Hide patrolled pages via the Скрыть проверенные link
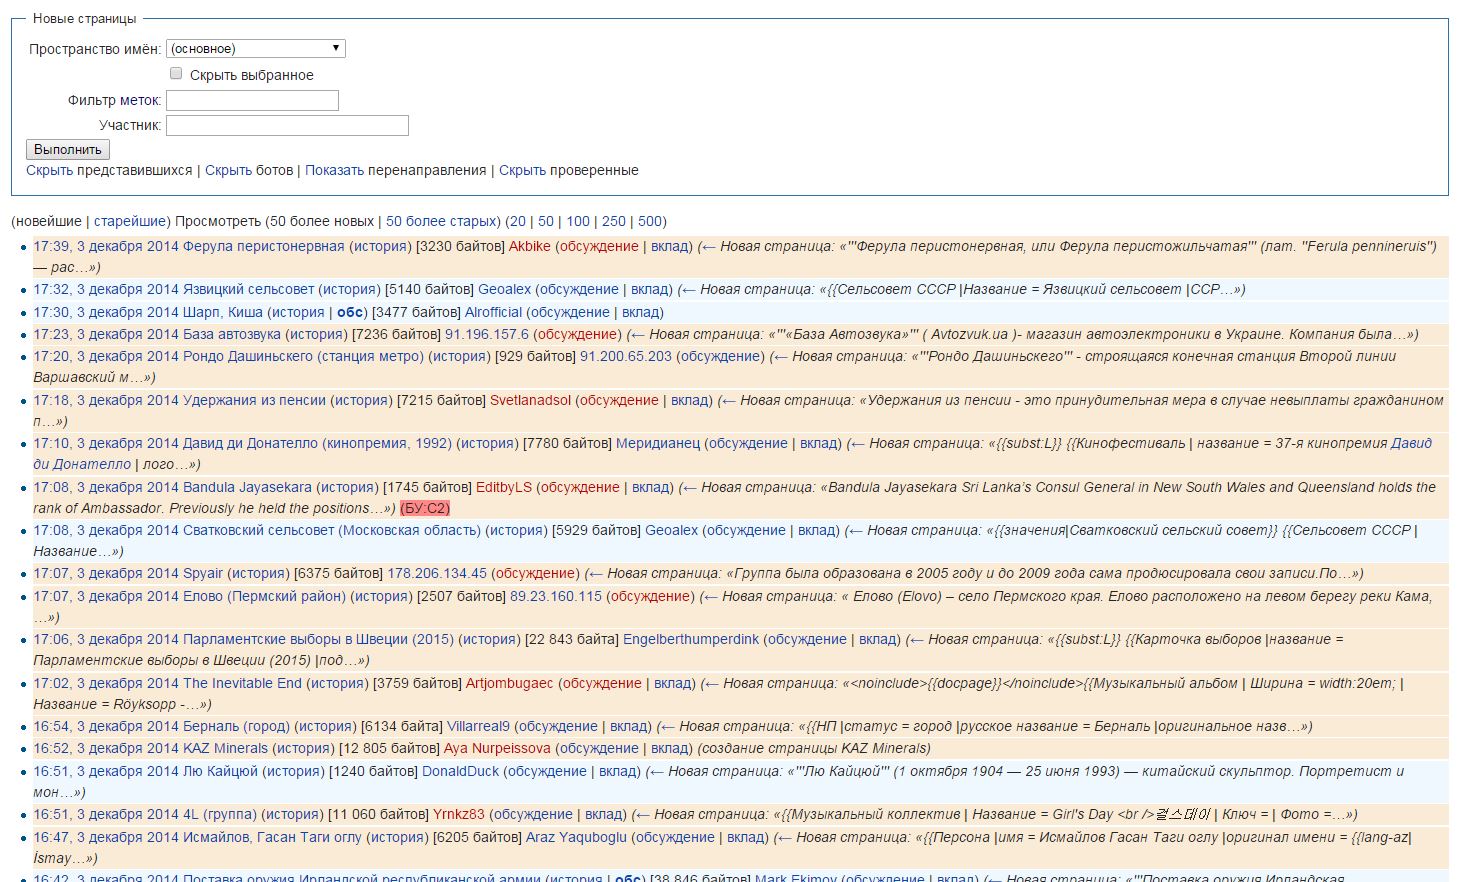Viewport: 1461px width, 882px height. tap(522, 170)
